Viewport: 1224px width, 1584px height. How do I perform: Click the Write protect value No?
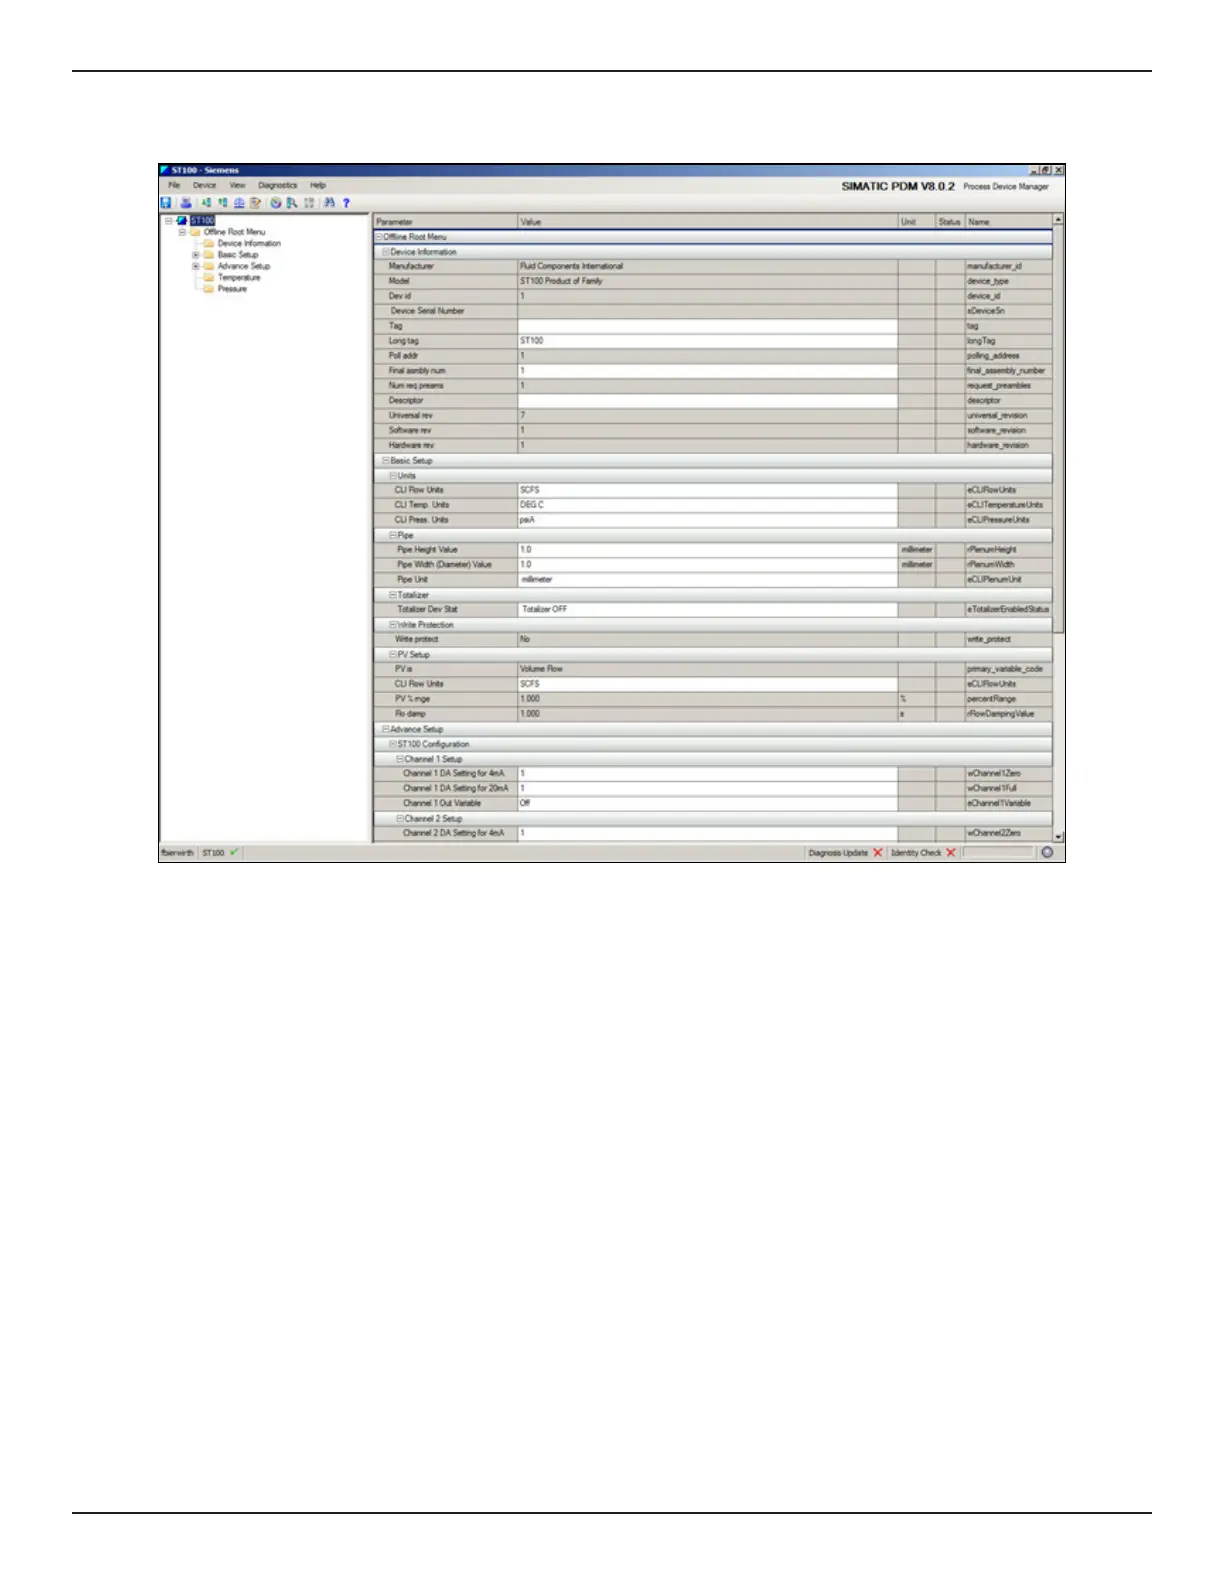coord(707,639)
